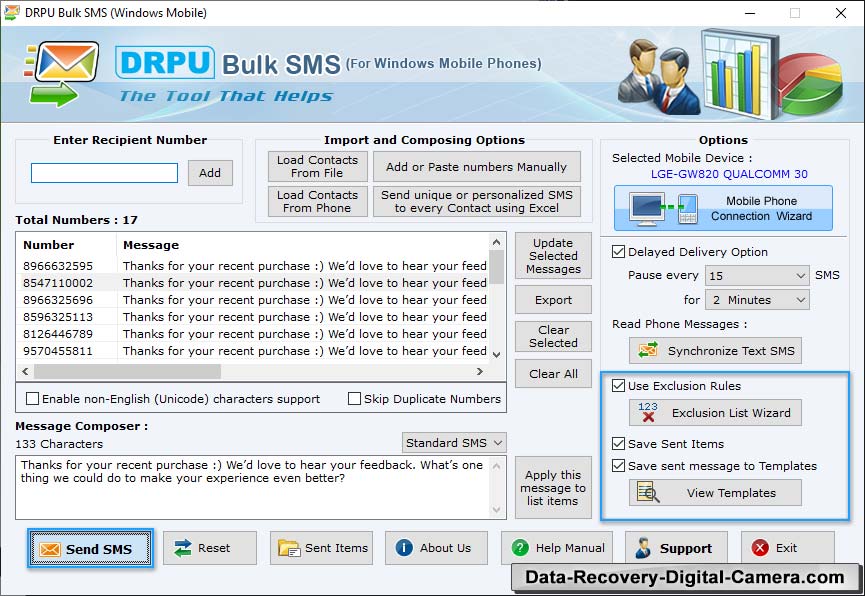Click the Synchronize Text SMS icon
This screenshot has width=865, height=596.
tap(648, 350)
